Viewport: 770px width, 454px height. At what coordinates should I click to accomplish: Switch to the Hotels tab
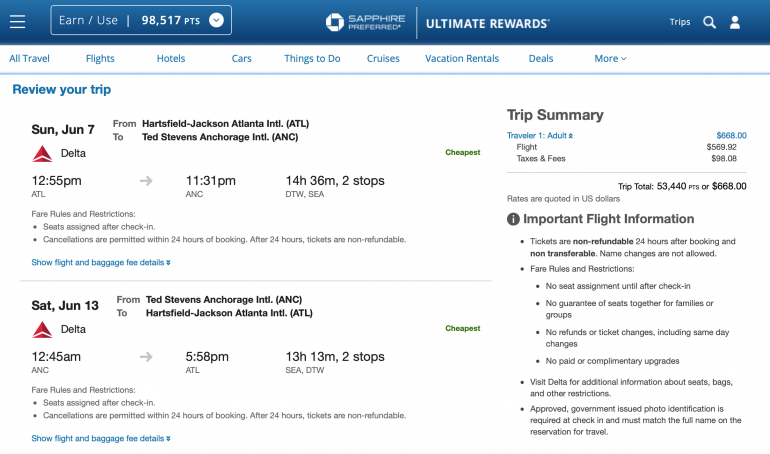(x=171, y=59)
